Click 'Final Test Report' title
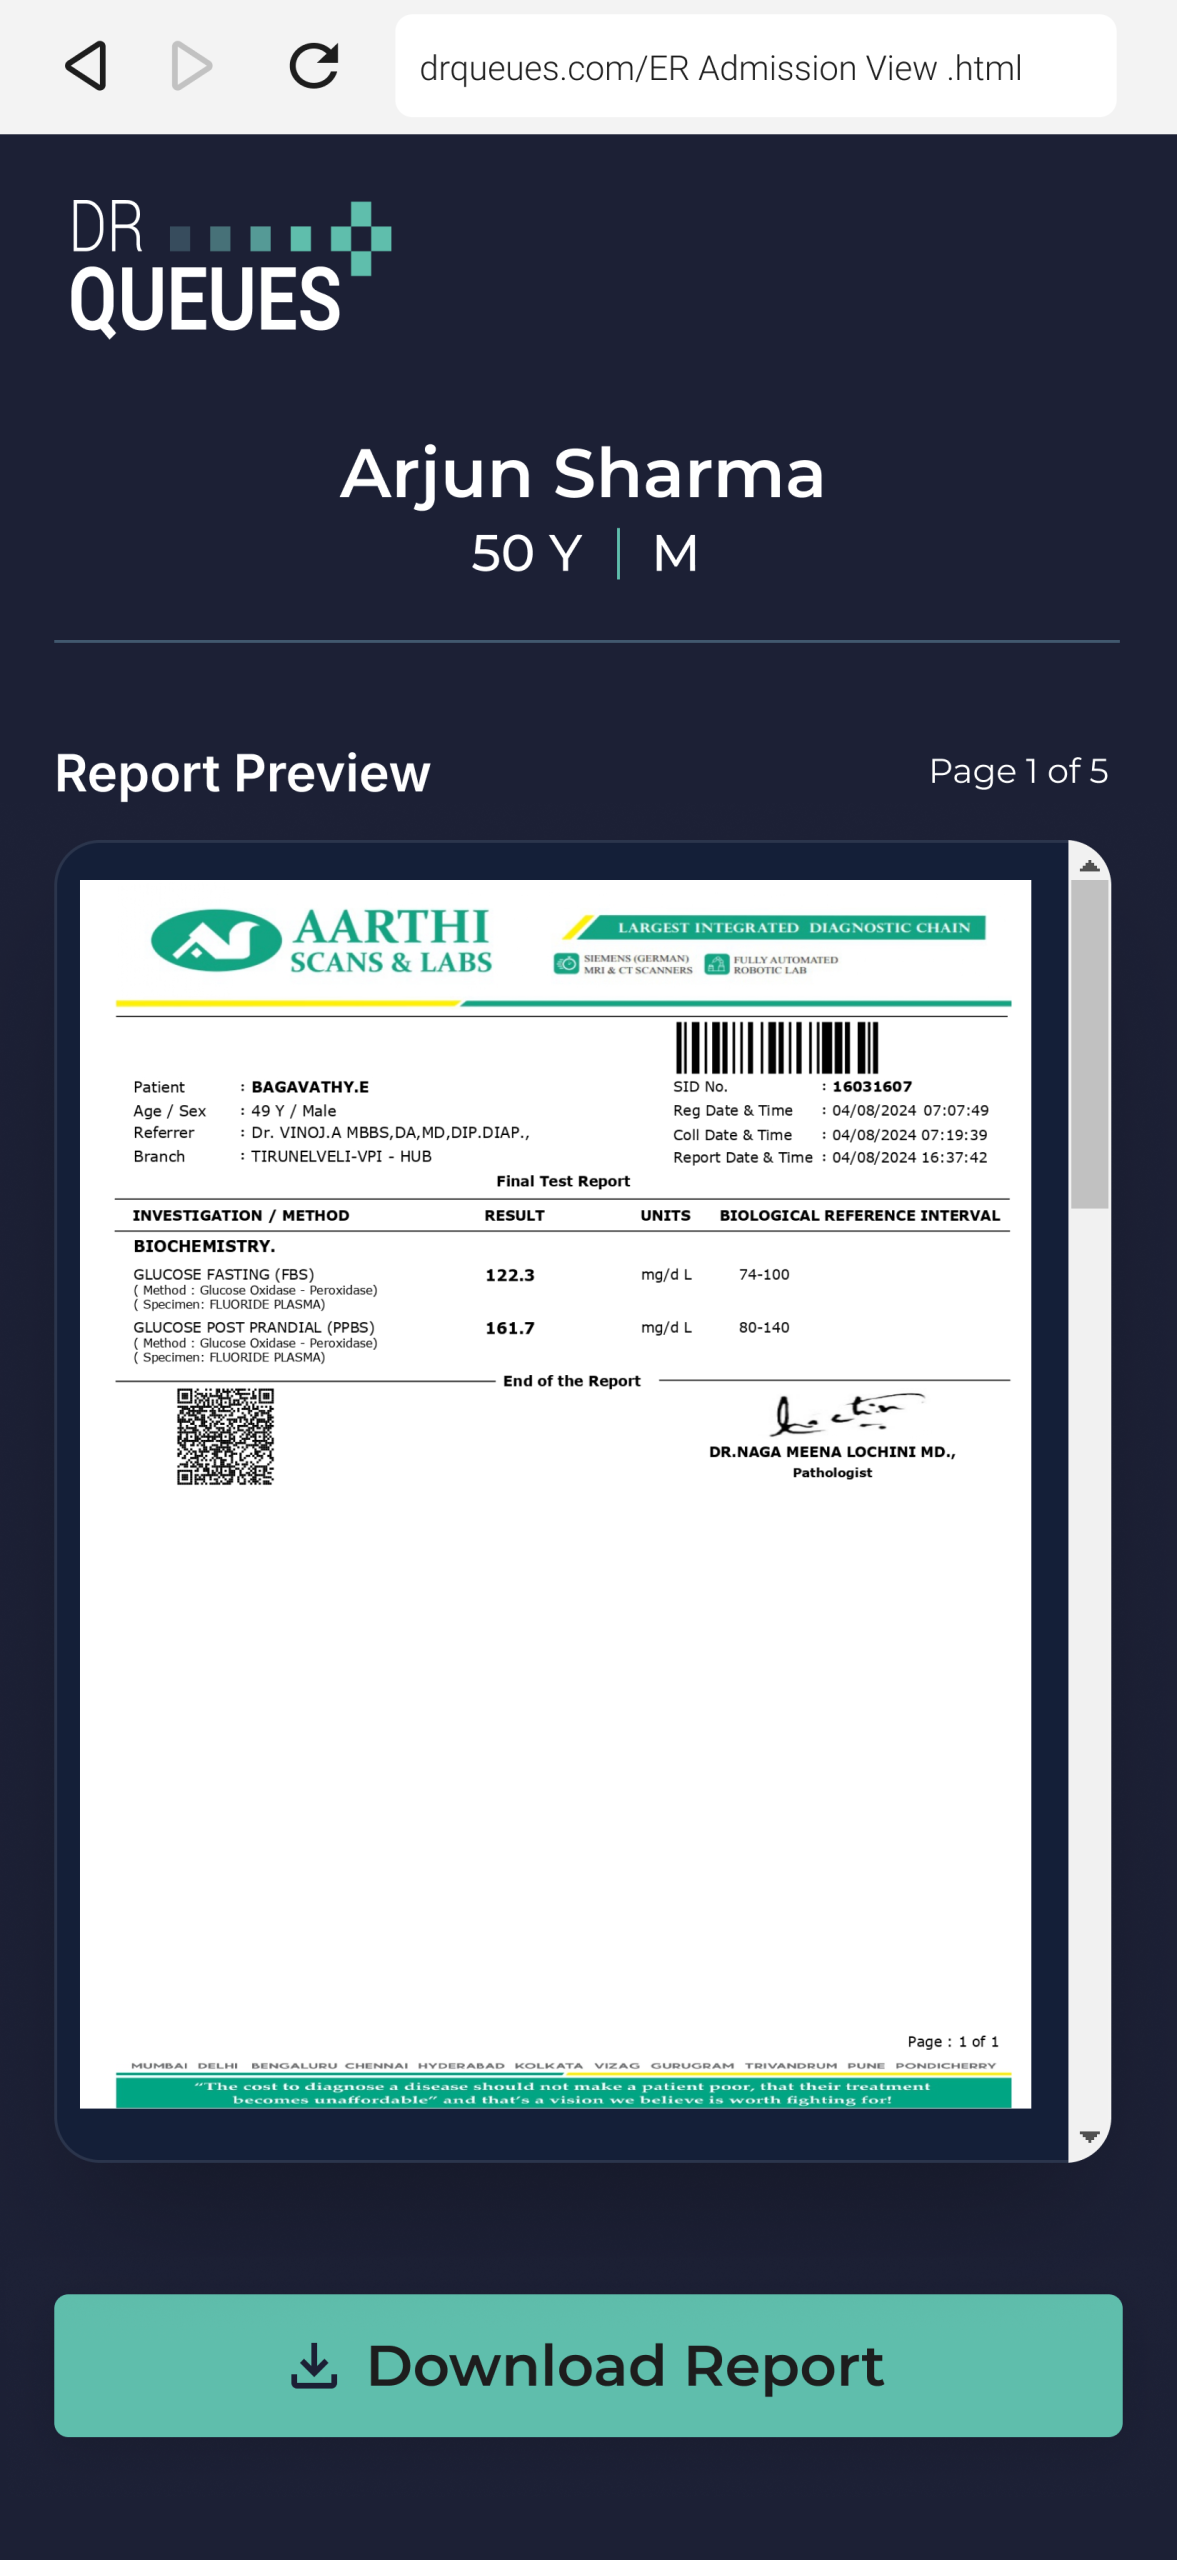 563,1181
